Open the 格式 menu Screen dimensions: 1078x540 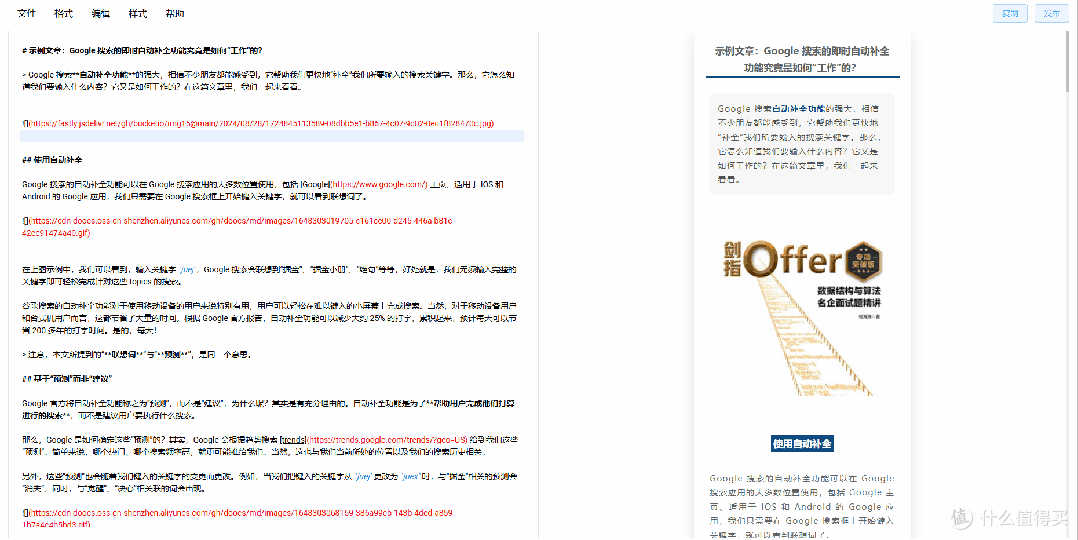click(63, 13)
